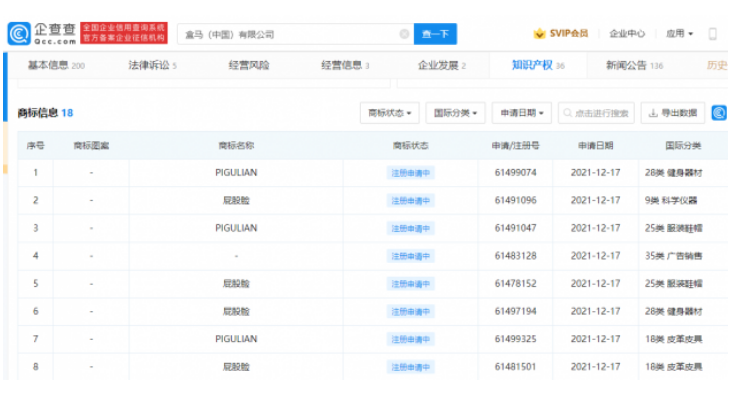Click the 导出数据 export button
The width and height of the screenshot is (742, 405).
tap(673, 113)
